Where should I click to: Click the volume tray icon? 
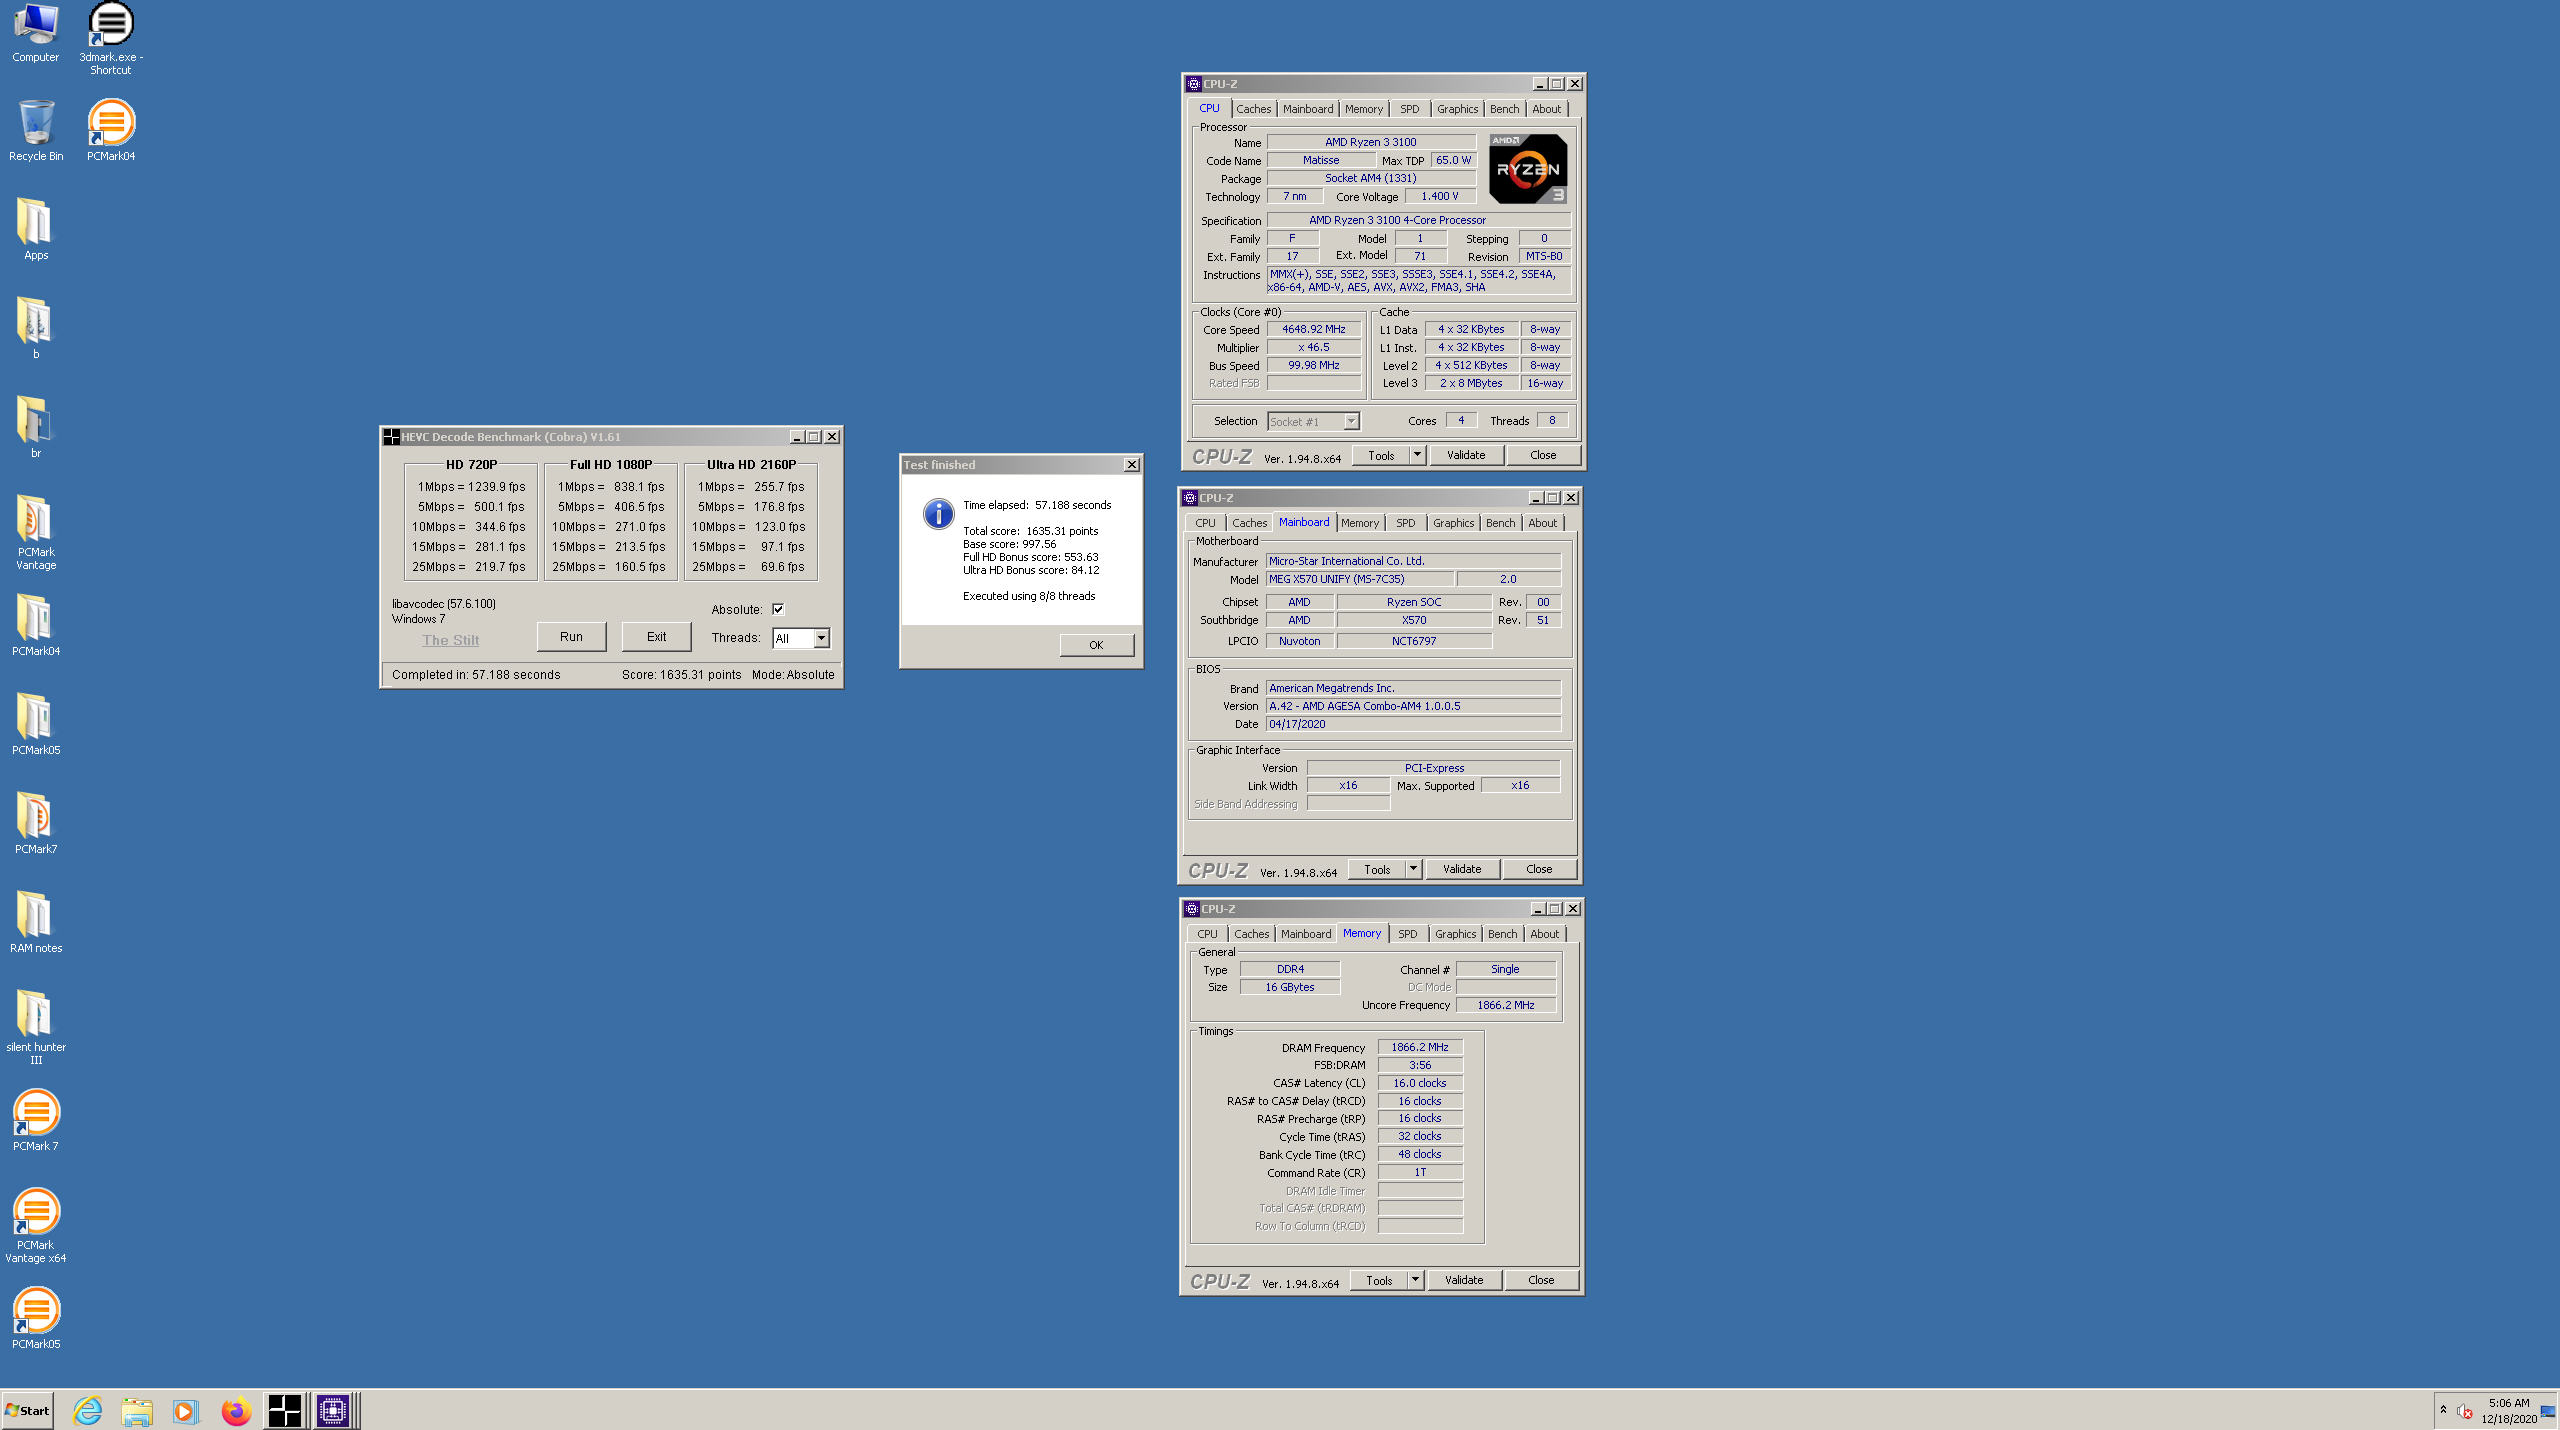[x=2464, y=1411]
